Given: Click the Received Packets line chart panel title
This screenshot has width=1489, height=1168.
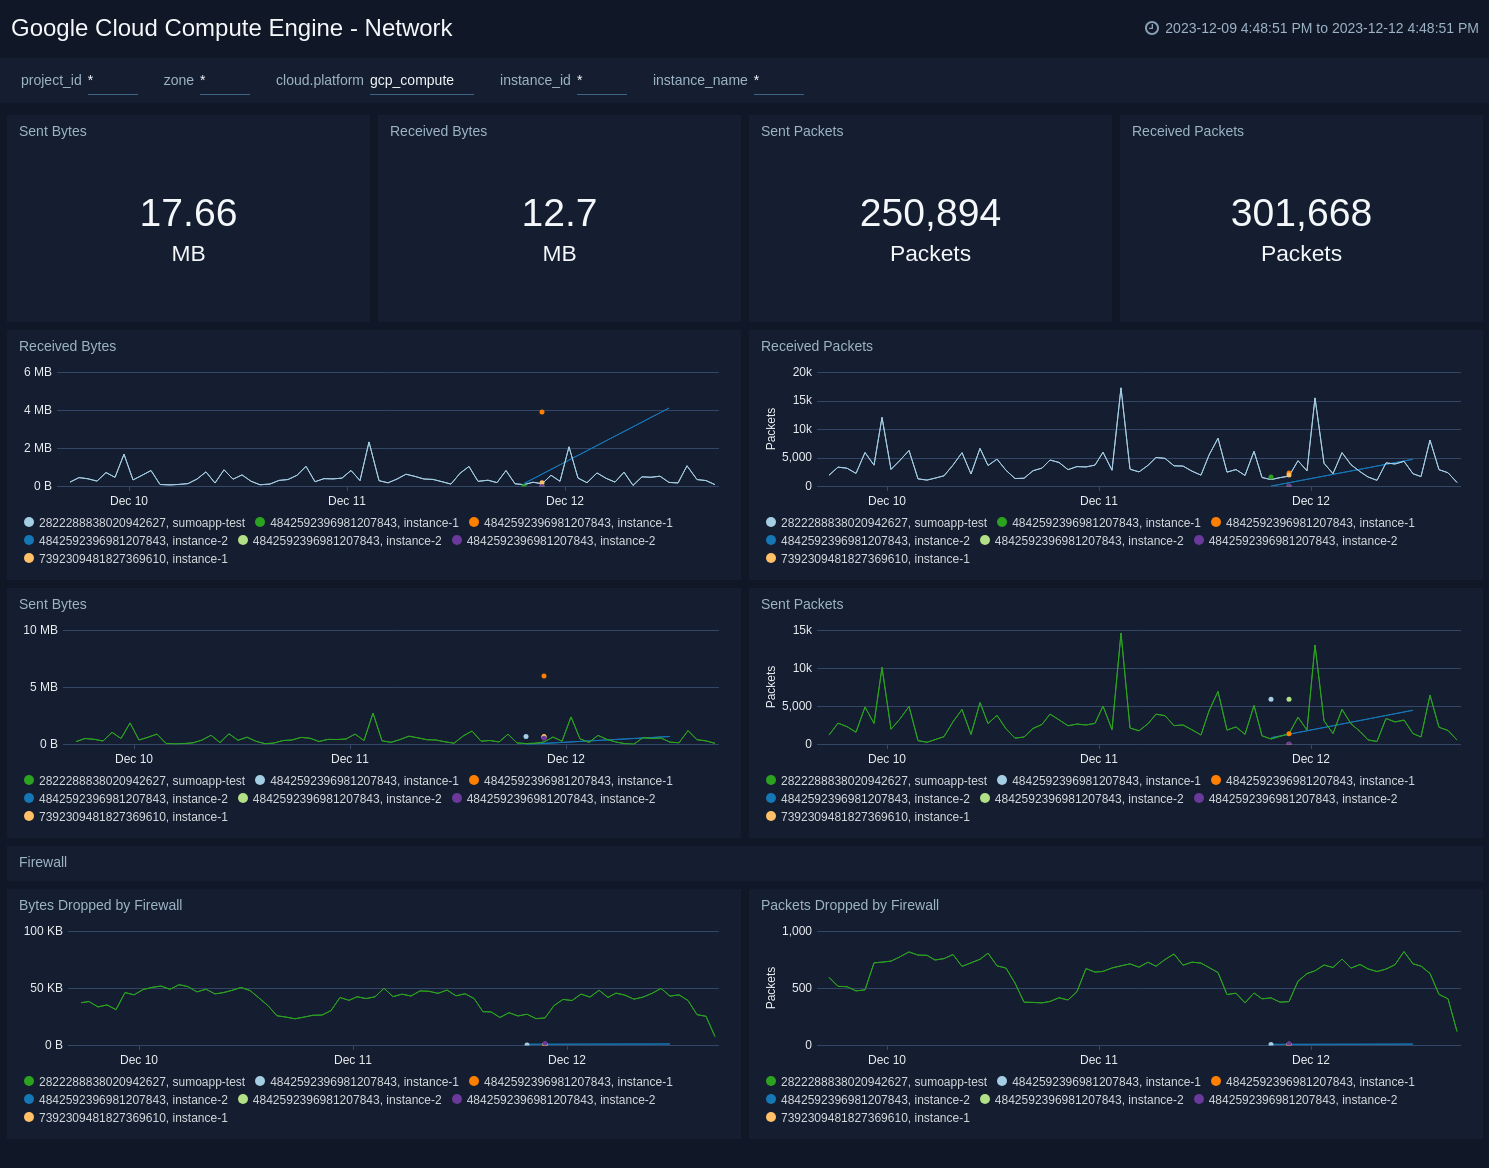Looking at the screenshot, I should (817, 346).
